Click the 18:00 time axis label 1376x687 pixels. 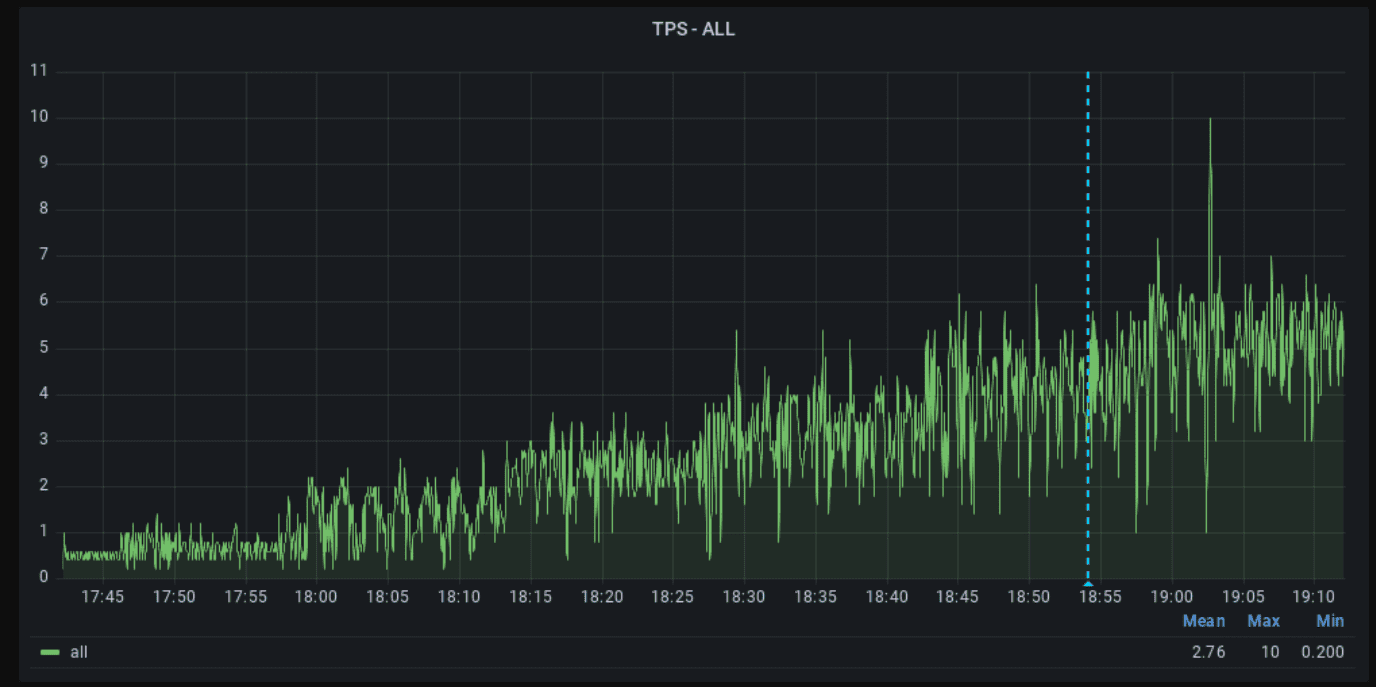pyautogui.click(x=316, y=597)
